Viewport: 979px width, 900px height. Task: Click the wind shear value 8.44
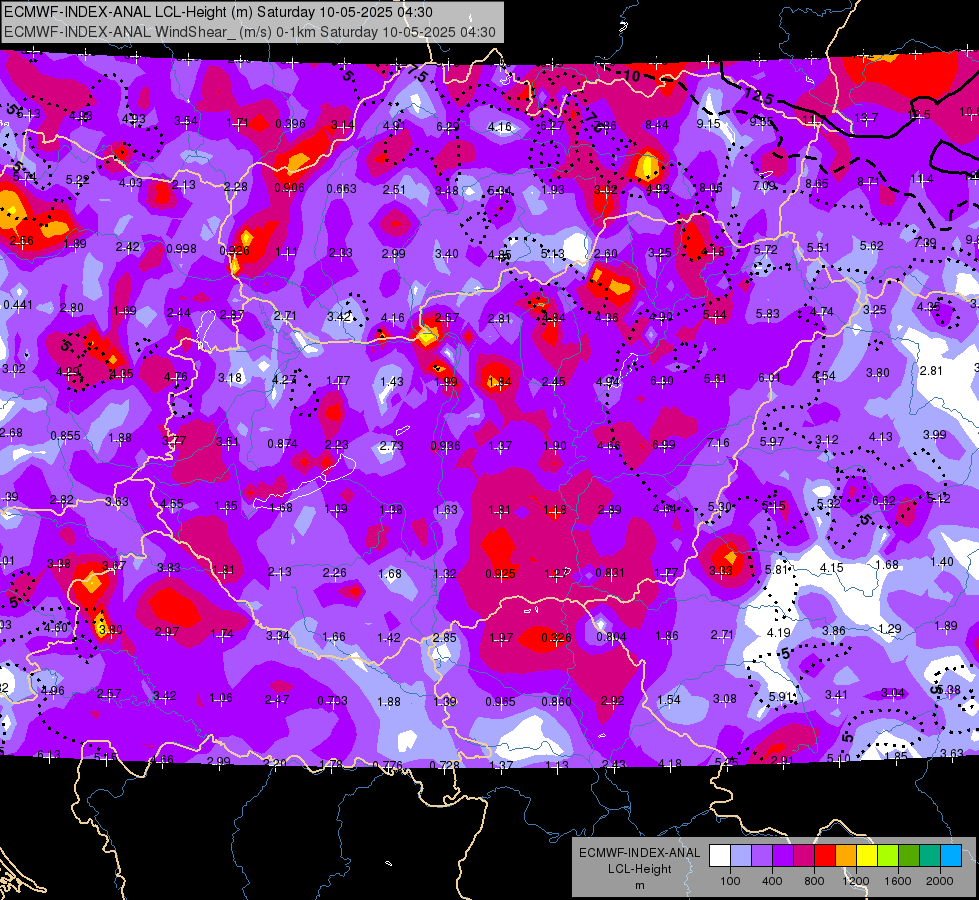[x=657, y=125]
